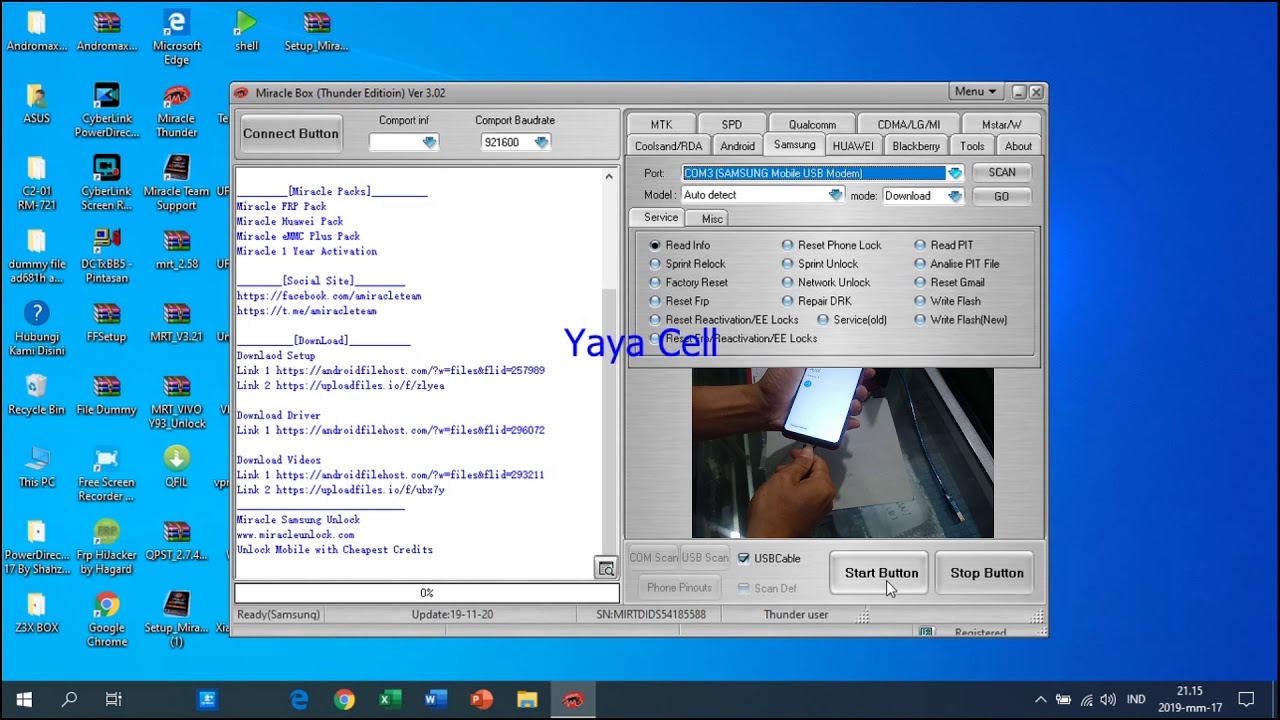
Task: Open the mode Download dropdown
Action: point(954,196)
